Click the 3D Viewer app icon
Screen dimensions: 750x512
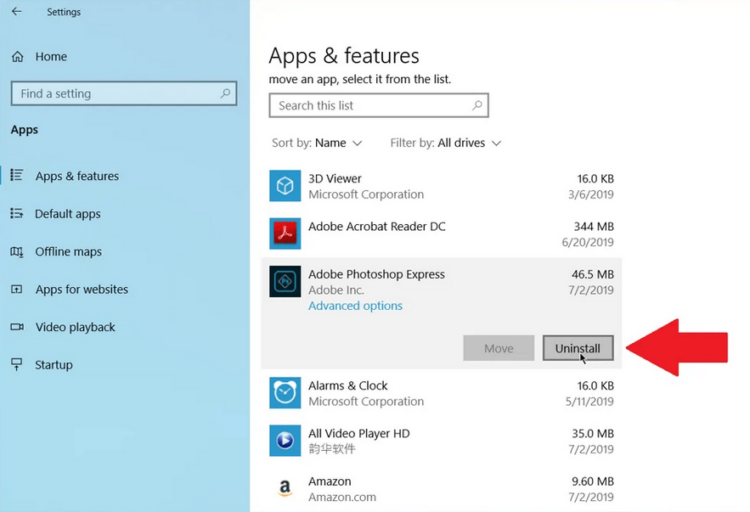(285, 186)
